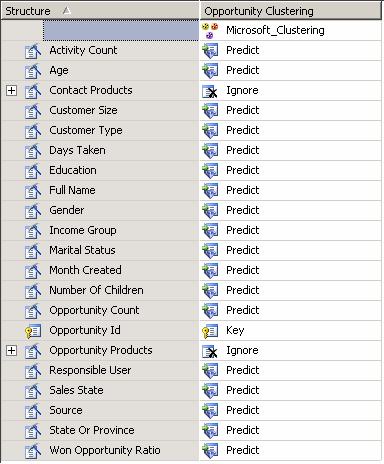Click the Opportunity Clustering column header

[x=290, y=11]
